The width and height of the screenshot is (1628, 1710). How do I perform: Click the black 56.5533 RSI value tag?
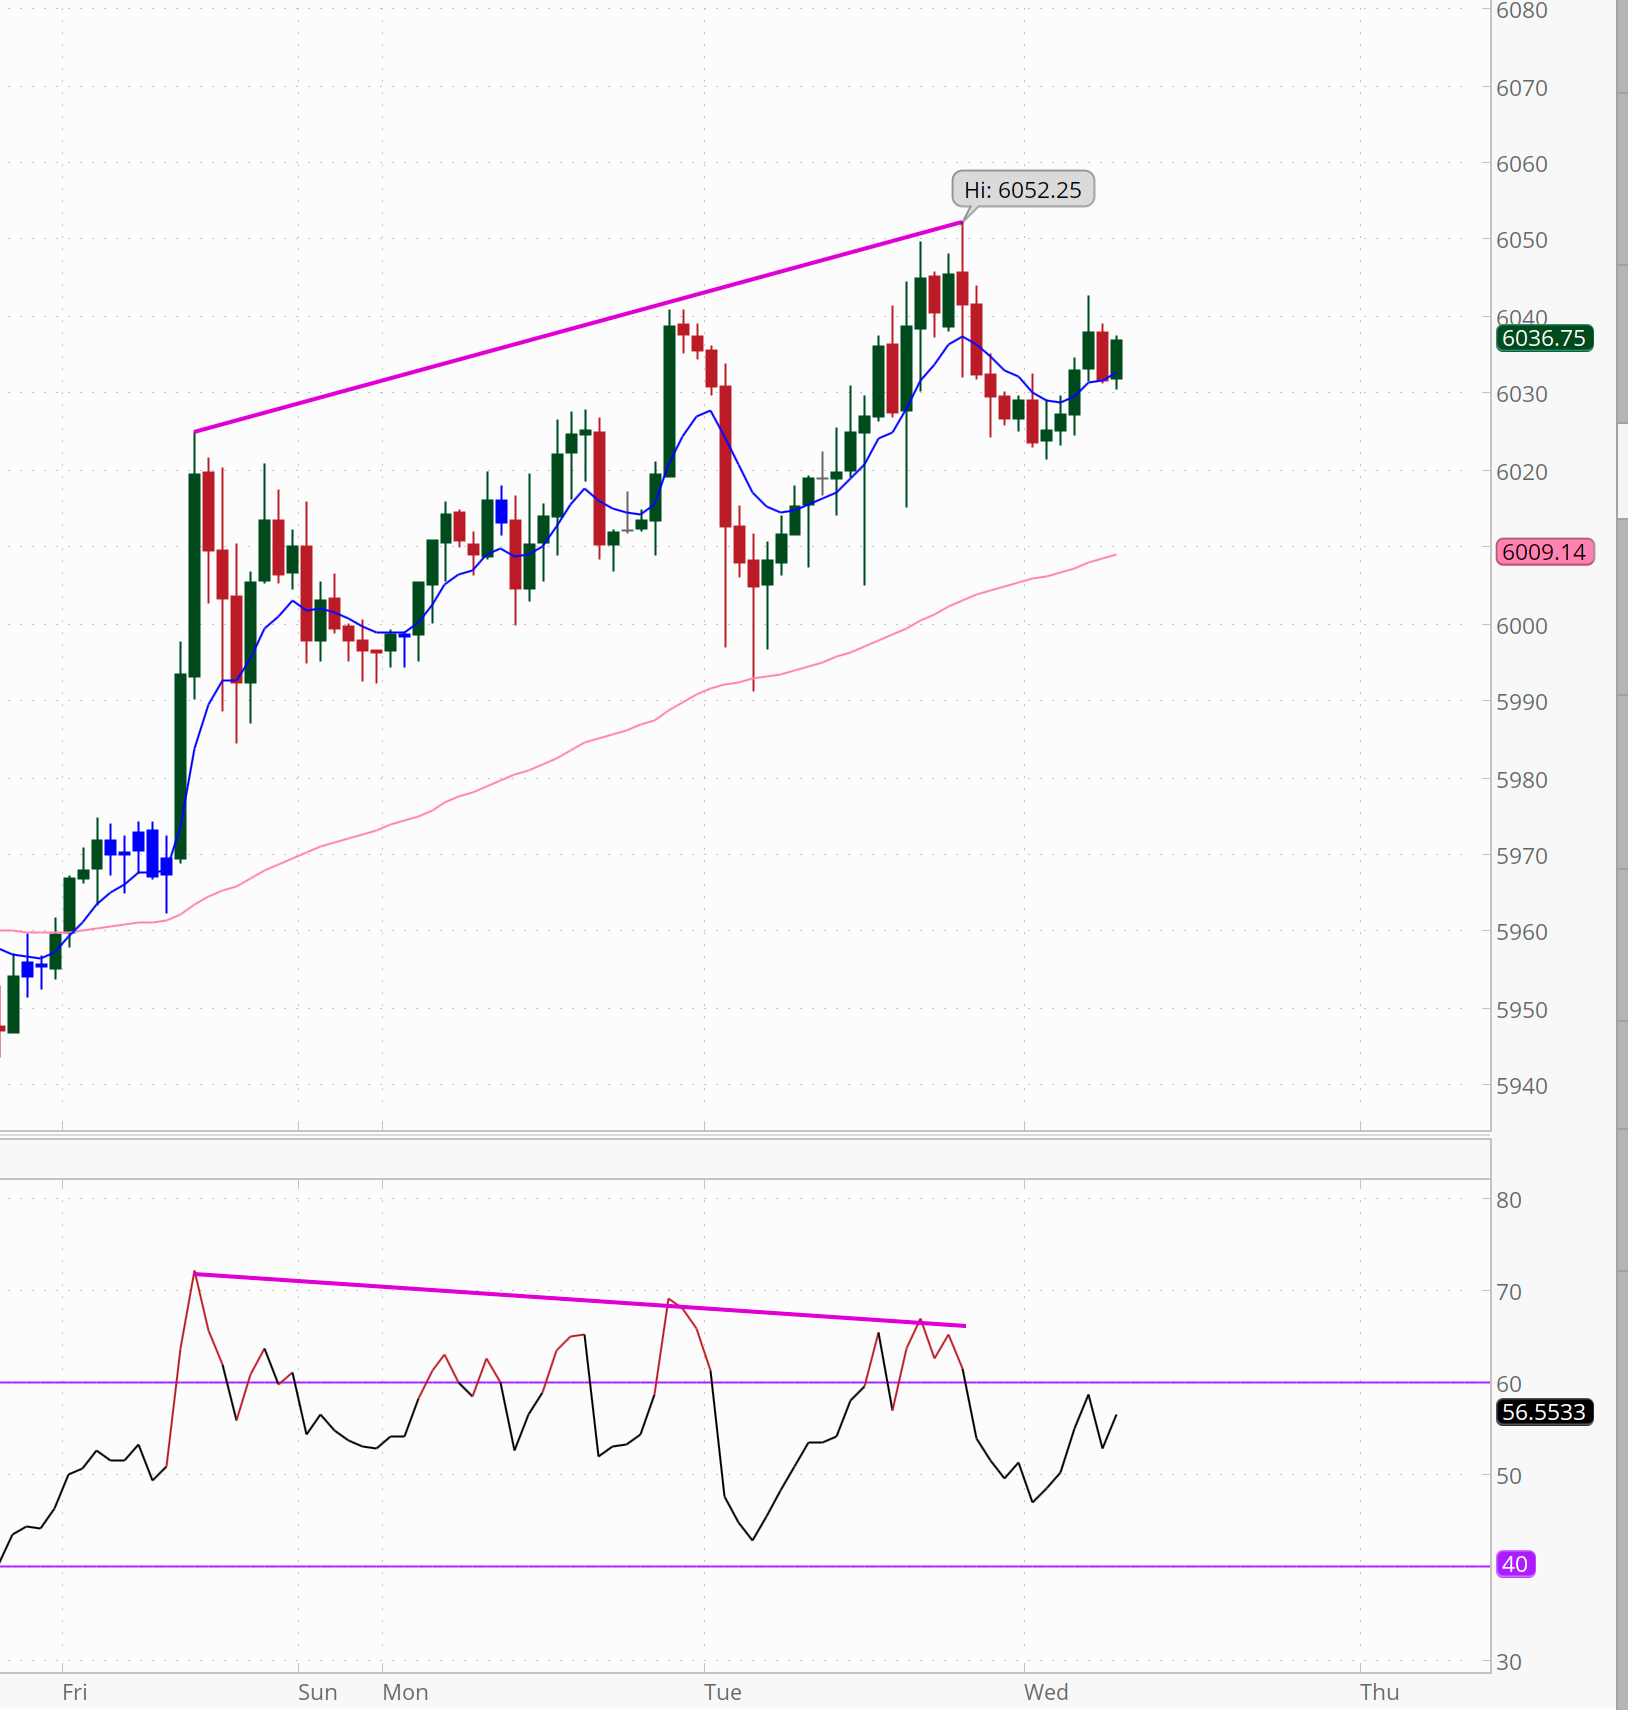pyautogui.click(x=1544, y=1411)
